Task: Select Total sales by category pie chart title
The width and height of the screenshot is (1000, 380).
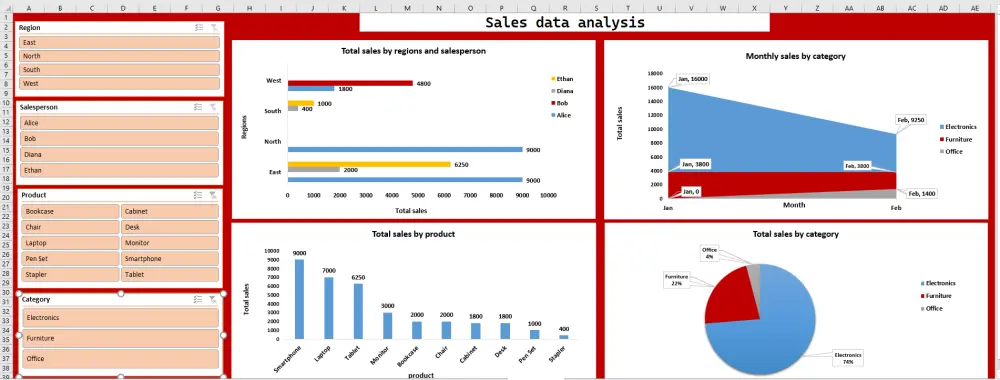Action: tap(795, 234)
